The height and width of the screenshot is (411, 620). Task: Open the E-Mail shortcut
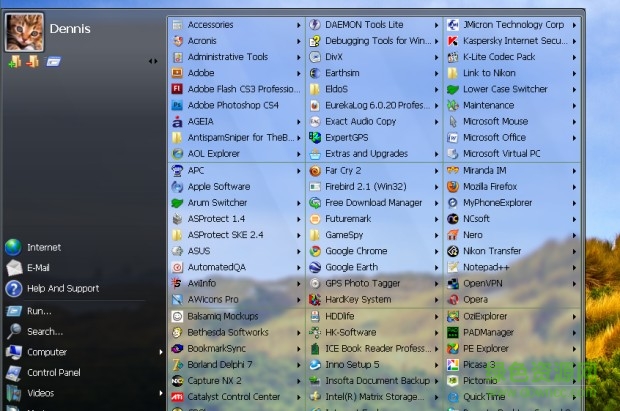(x=38, y=268)
